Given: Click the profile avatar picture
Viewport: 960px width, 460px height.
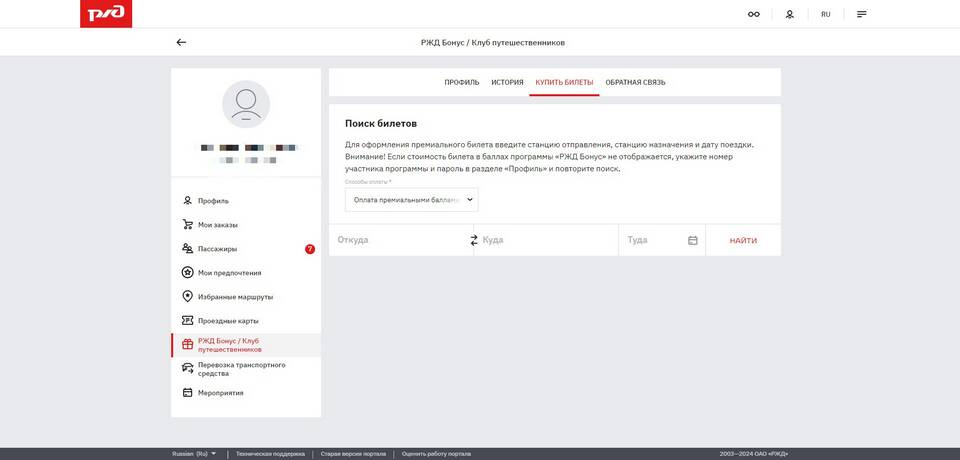Looking at the screenshot, I should (x=246, y=104).
